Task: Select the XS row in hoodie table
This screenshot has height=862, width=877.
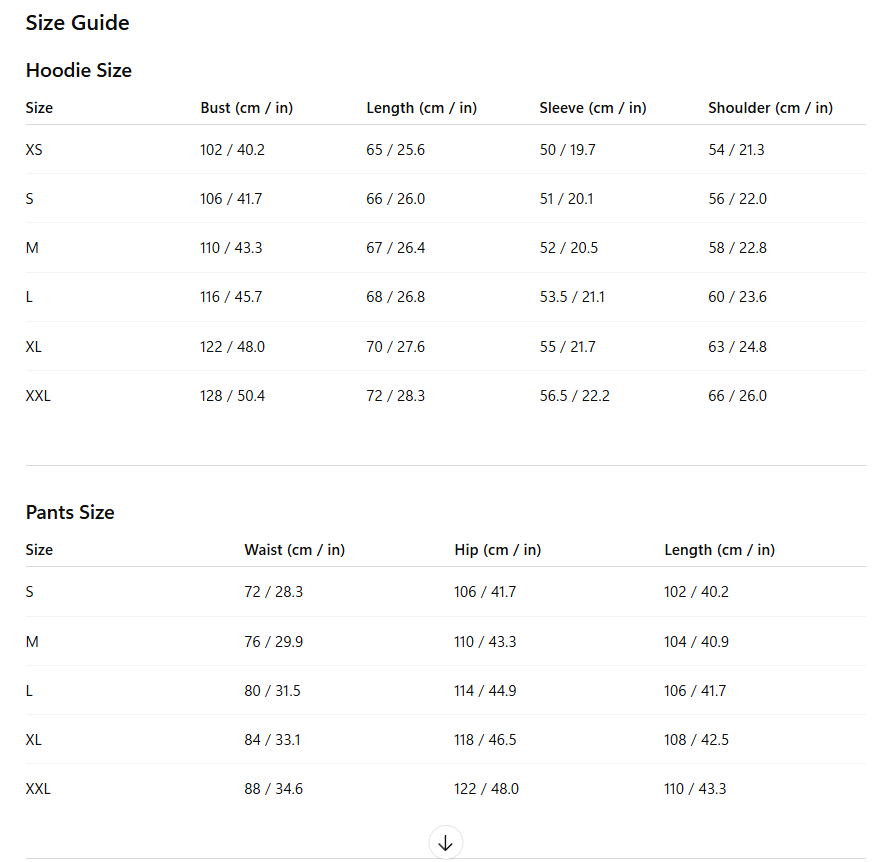Action: (x=34, y=150)
